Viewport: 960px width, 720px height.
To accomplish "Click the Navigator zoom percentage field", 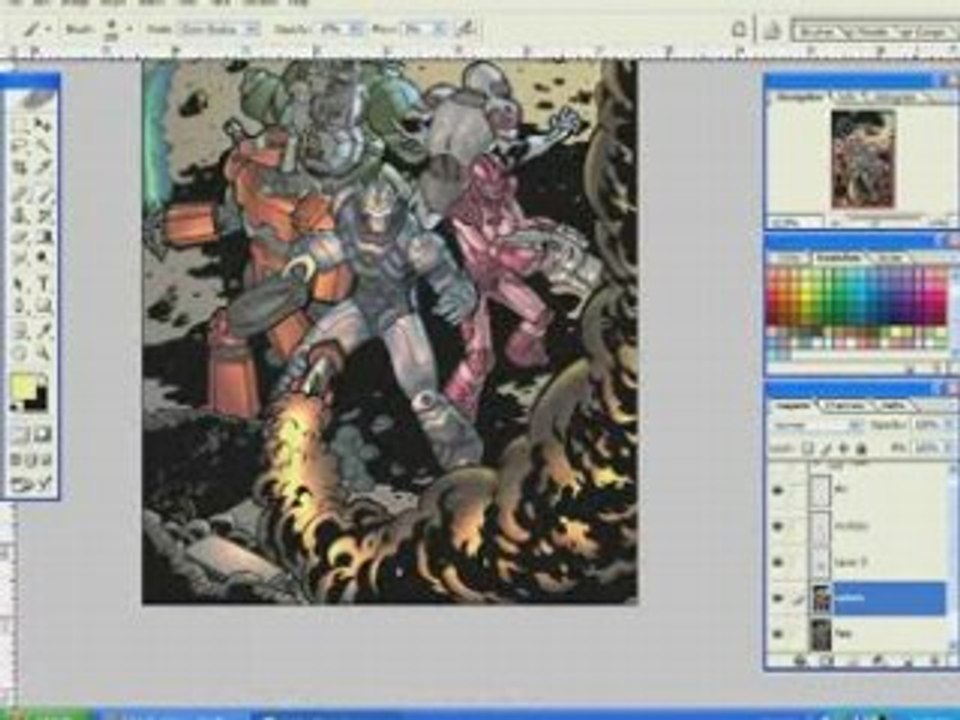I will [x=795, y=221].
